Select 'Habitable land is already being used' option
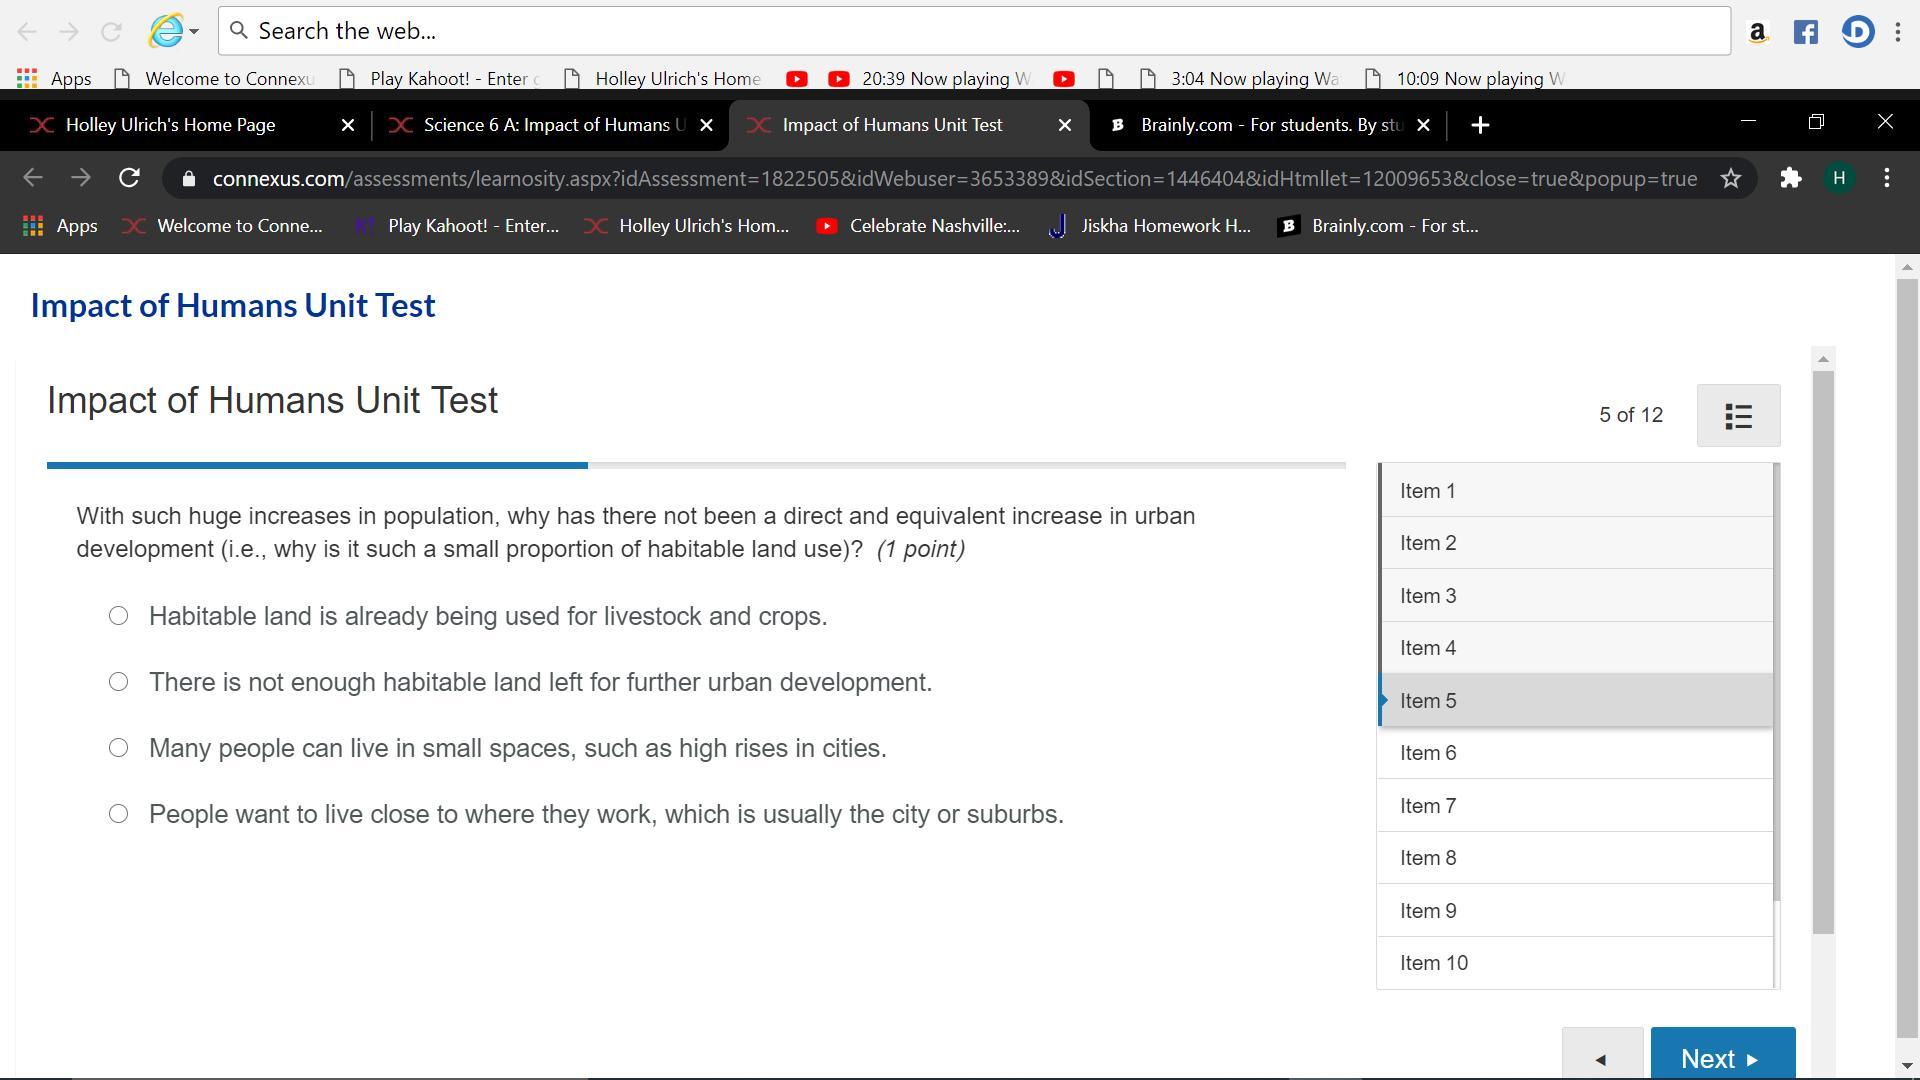 (x=118, y=616)
